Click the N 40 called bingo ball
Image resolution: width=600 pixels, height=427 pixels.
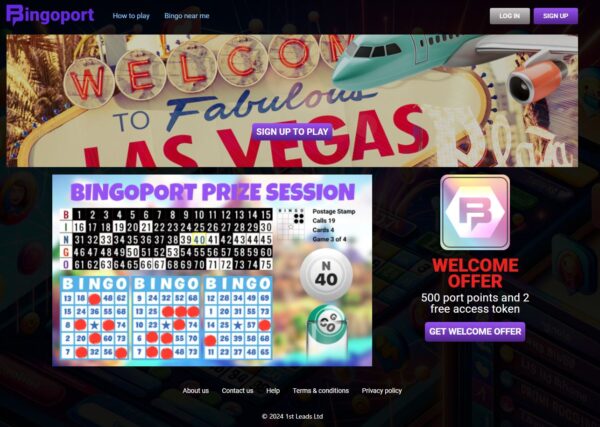click(326, 274)
